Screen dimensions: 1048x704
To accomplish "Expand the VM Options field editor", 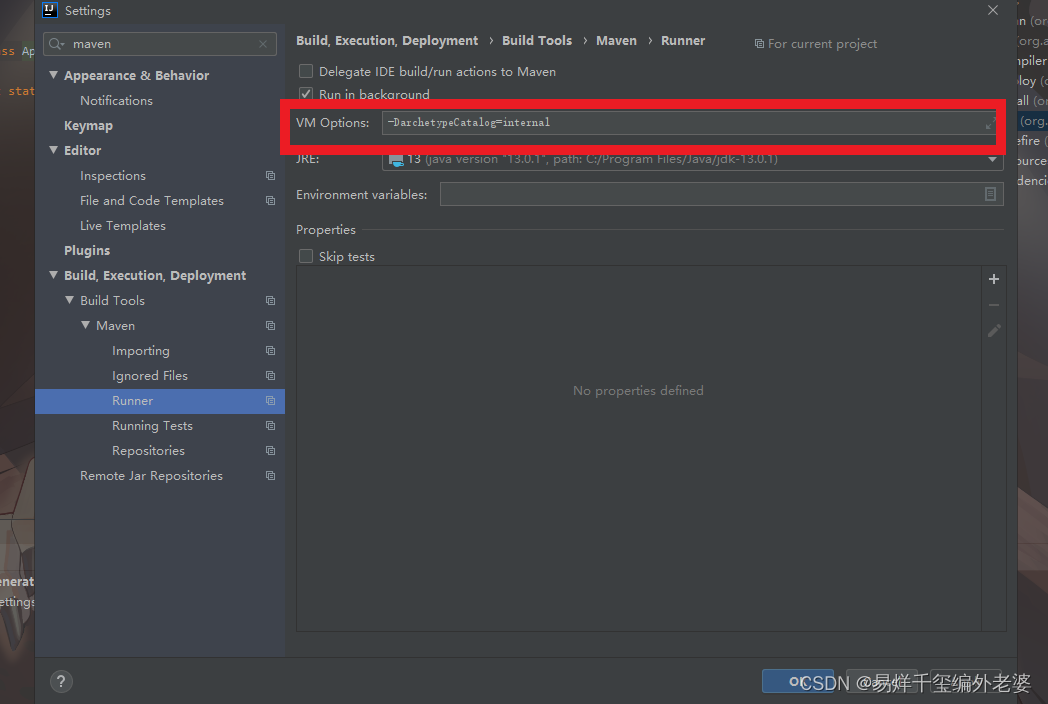I will click(x=990, y=124).
